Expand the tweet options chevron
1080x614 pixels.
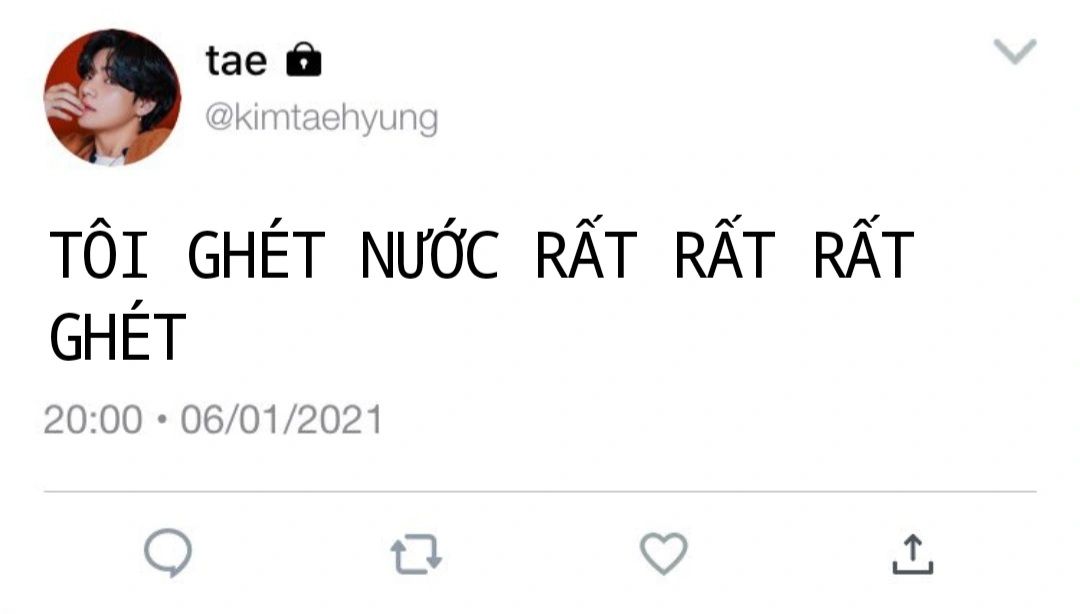(1015, 52)
